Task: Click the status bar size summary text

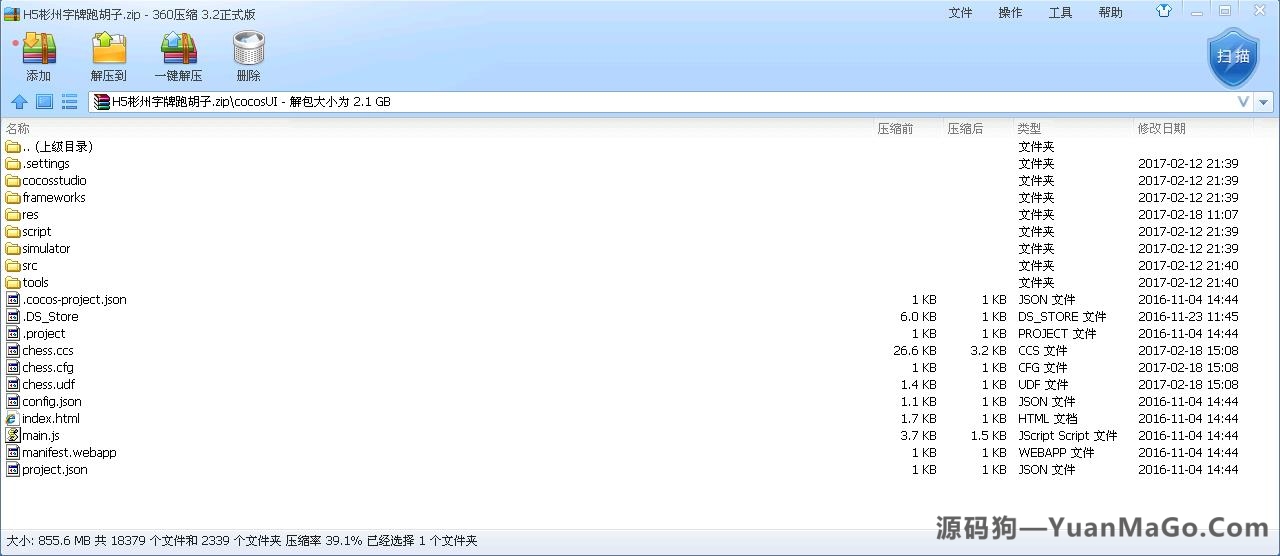Action: pos(242,540)
